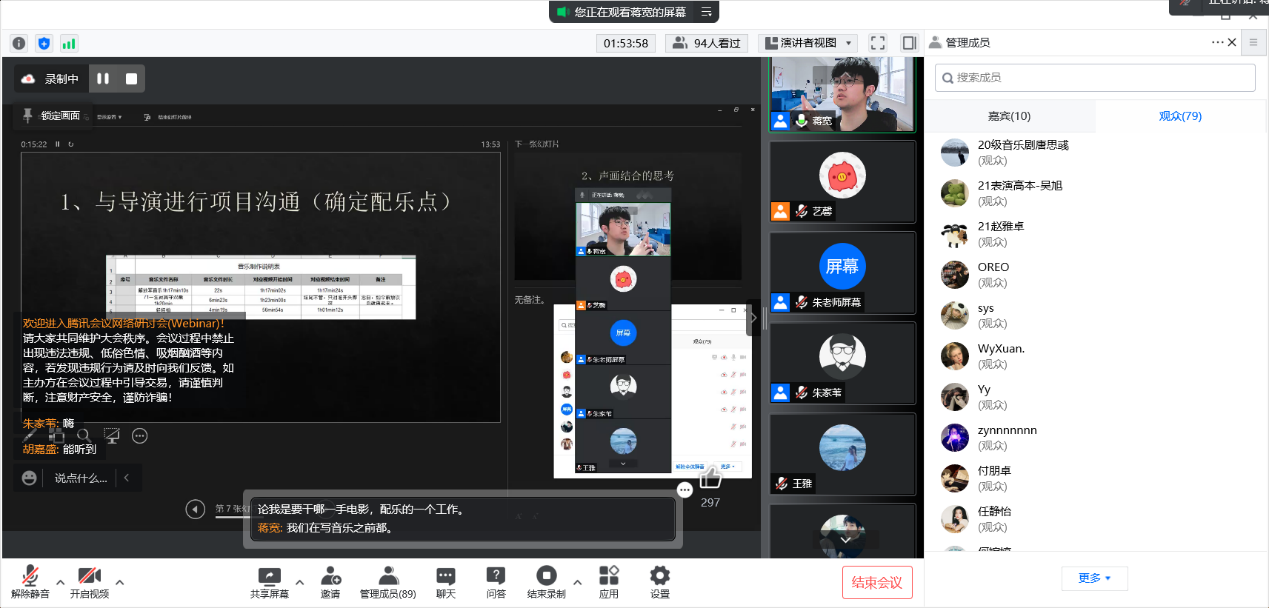Pause the cloud recording
Screen dimensions: 1269x608
pyautogui.click(x=103, y=78)
